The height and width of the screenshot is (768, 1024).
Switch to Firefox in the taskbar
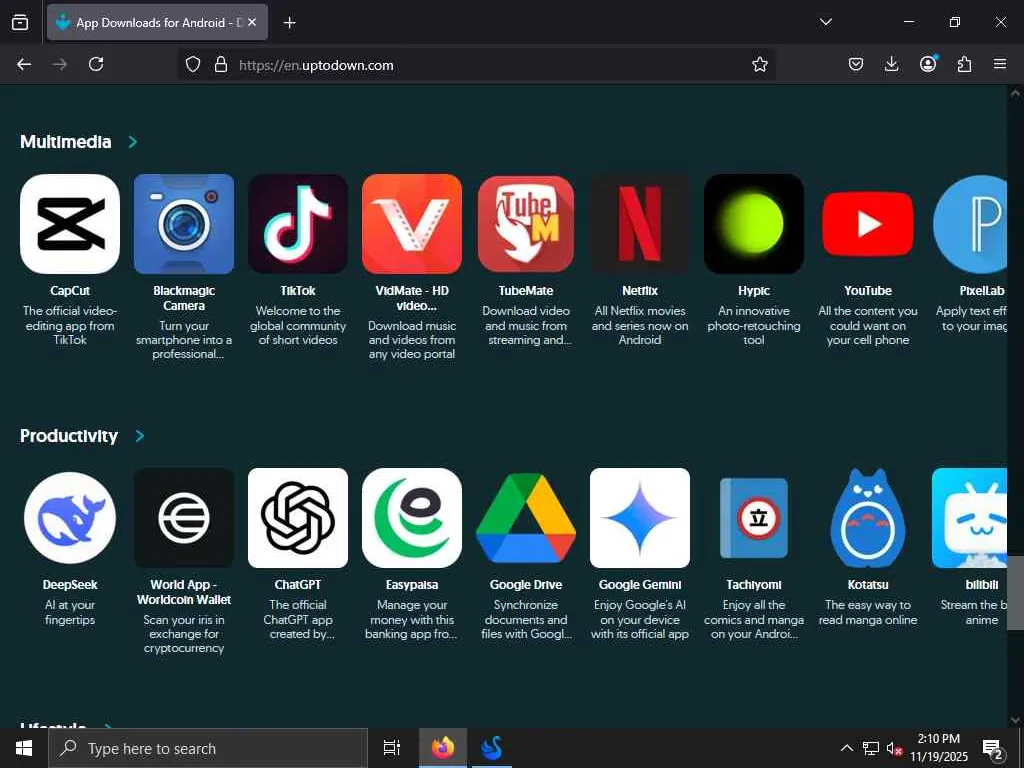443,748
